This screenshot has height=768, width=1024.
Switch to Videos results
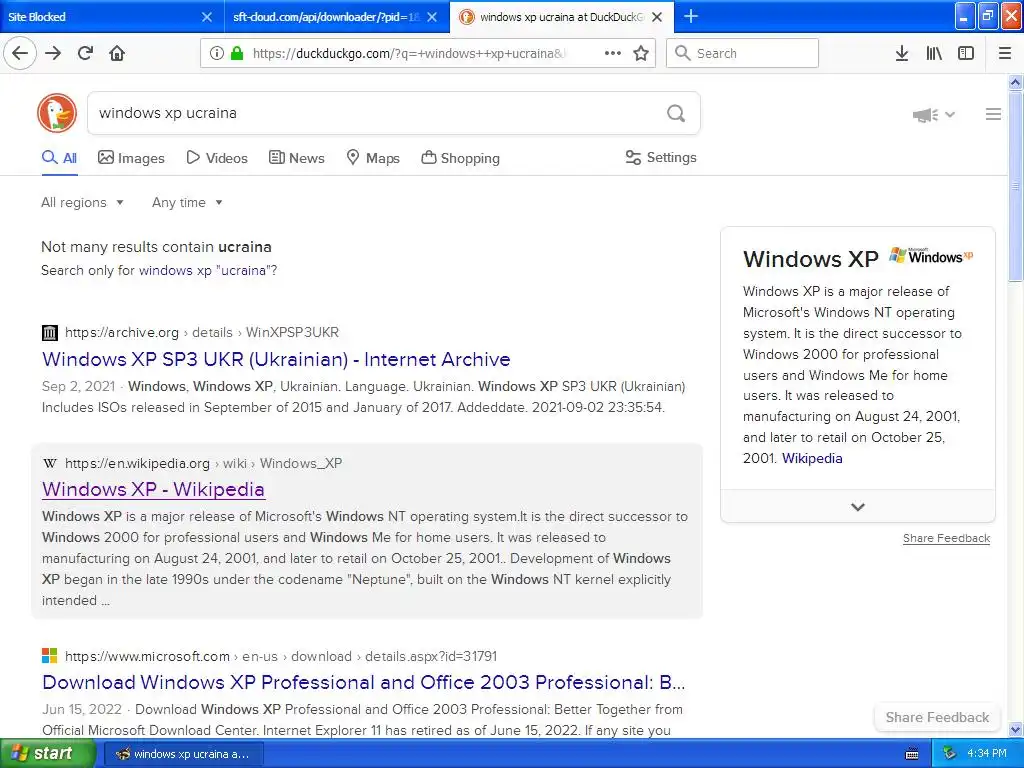pos(217,158)
